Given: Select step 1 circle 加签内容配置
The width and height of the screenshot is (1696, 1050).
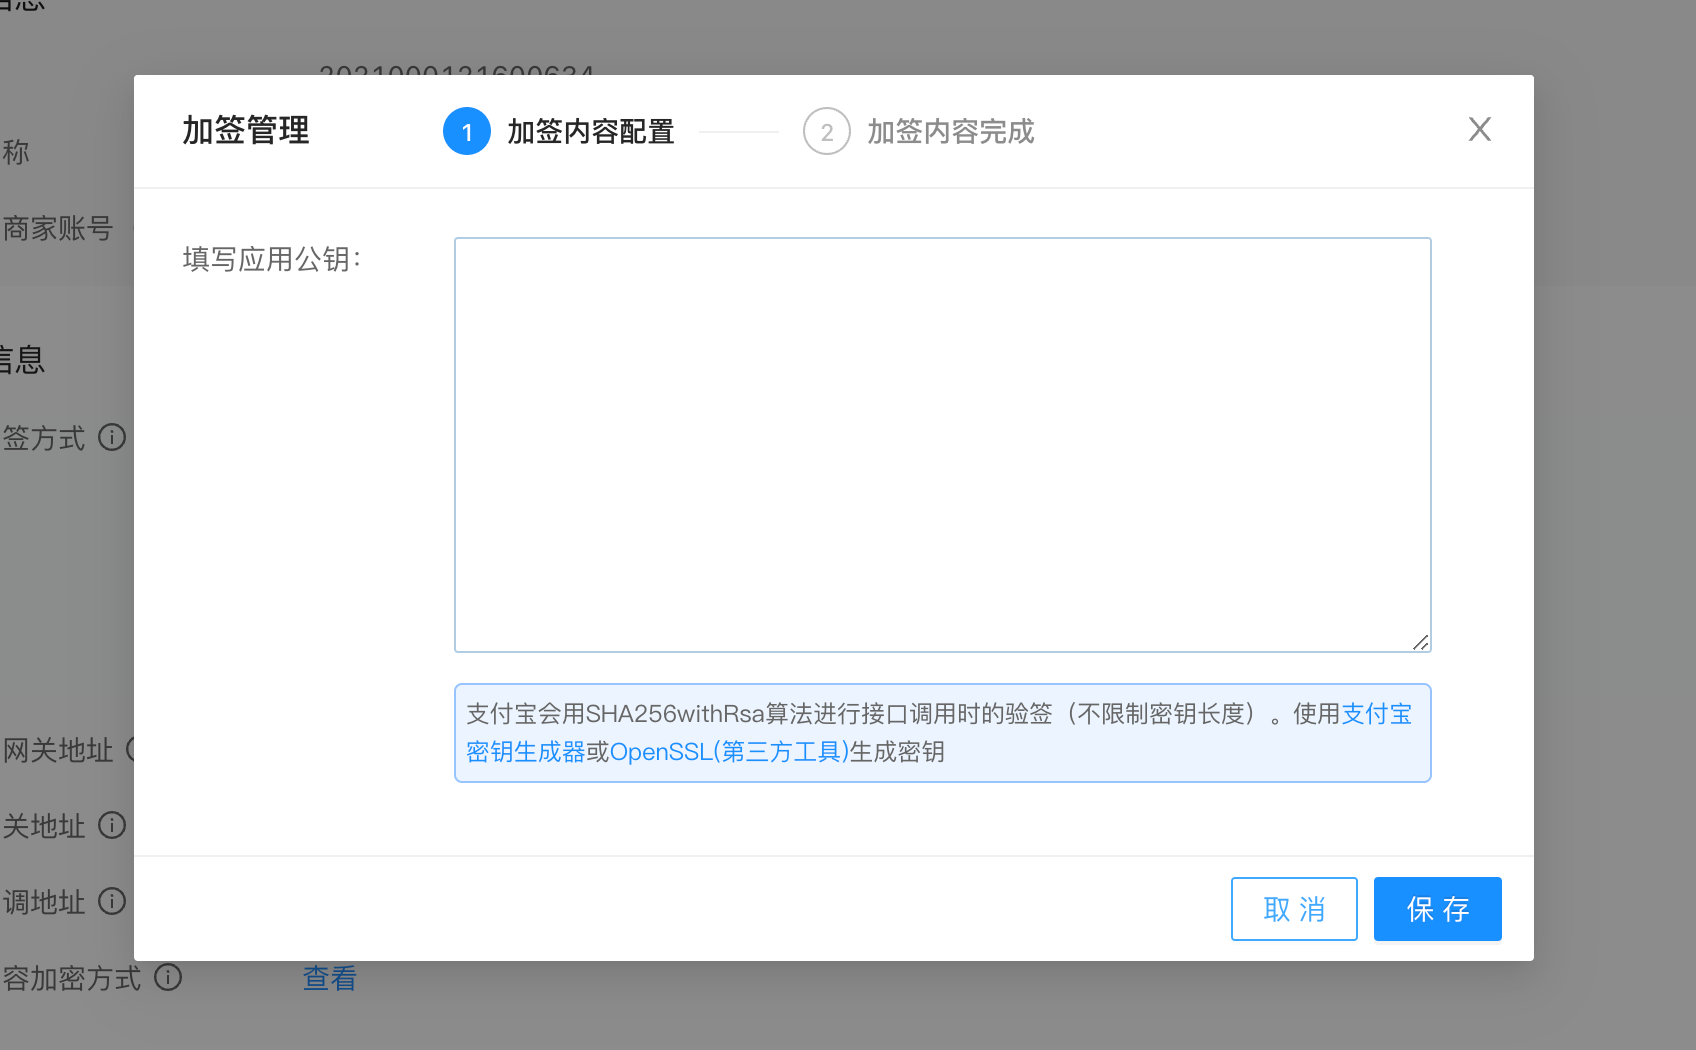Looking at the screenshot, I should (467, 131).
